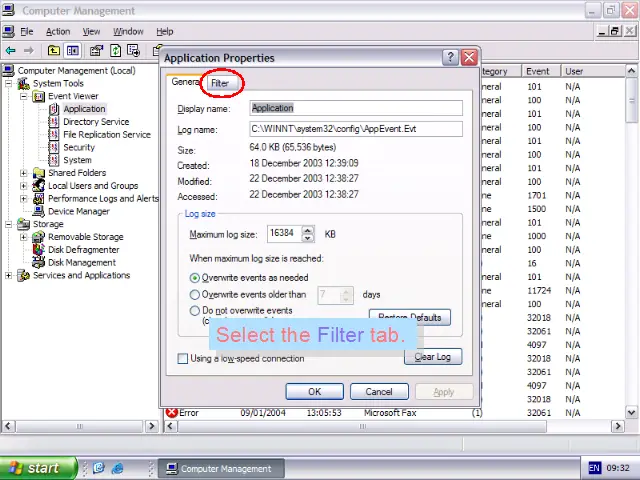
Task: Click the Application log icon in tree
Action: (54, 109)
